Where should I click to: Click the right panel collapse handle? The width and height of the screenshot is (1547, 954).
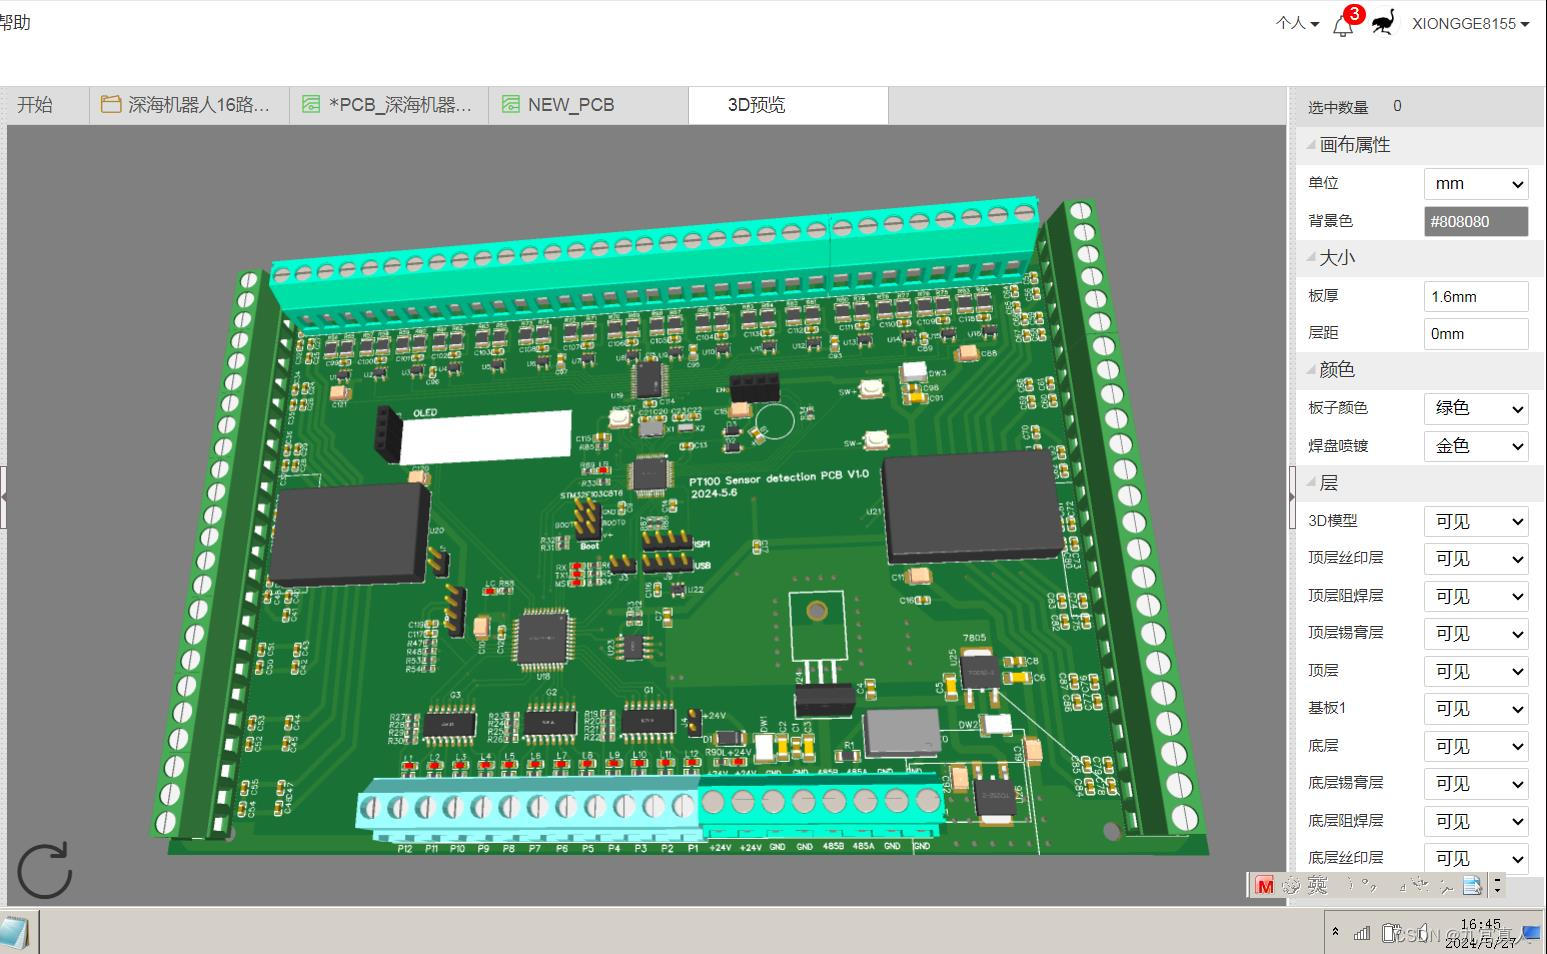(1292, 496)
